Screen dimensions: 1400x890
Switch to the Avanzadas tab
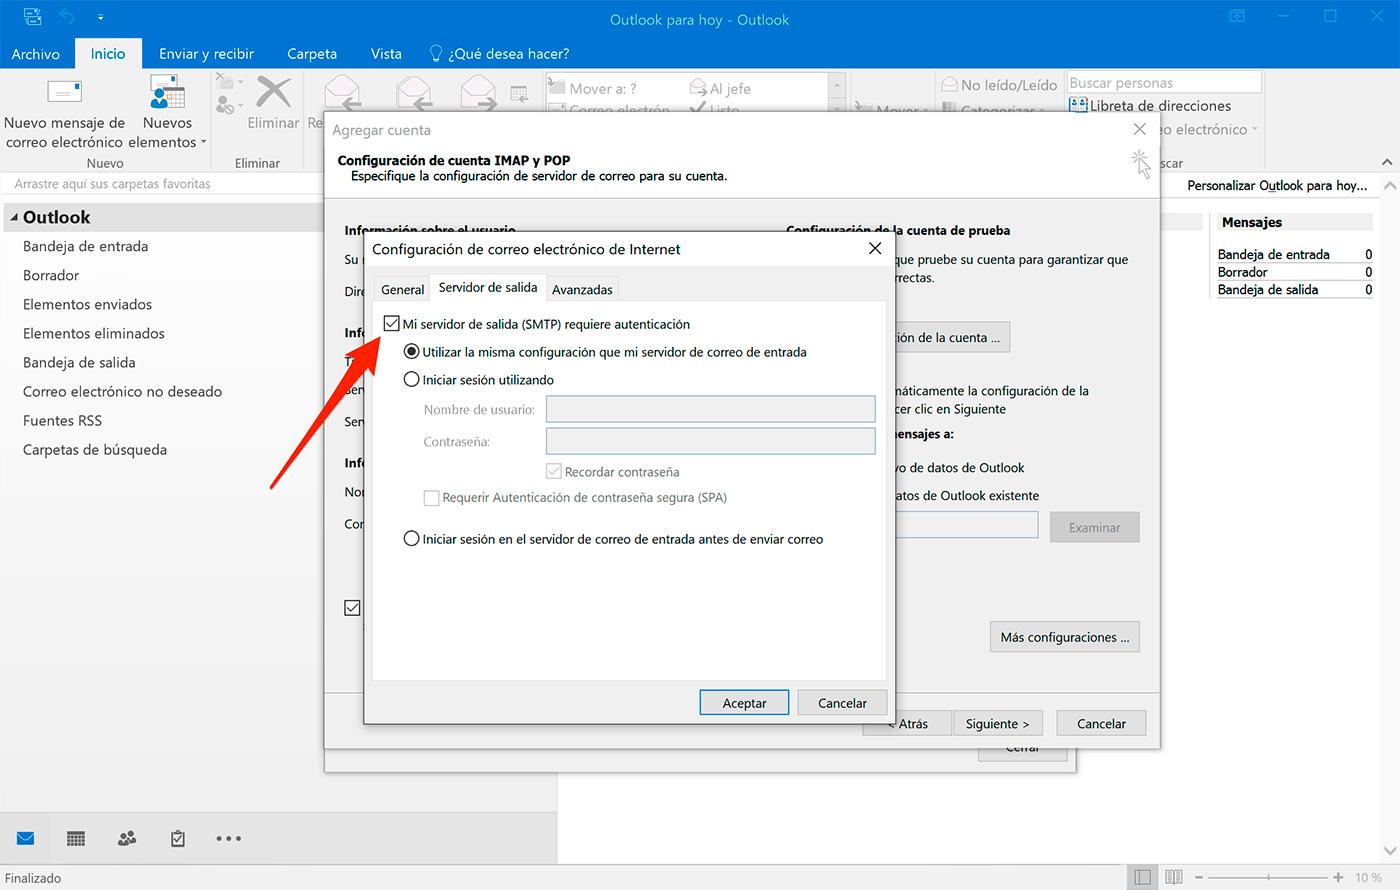coord(582,288)
